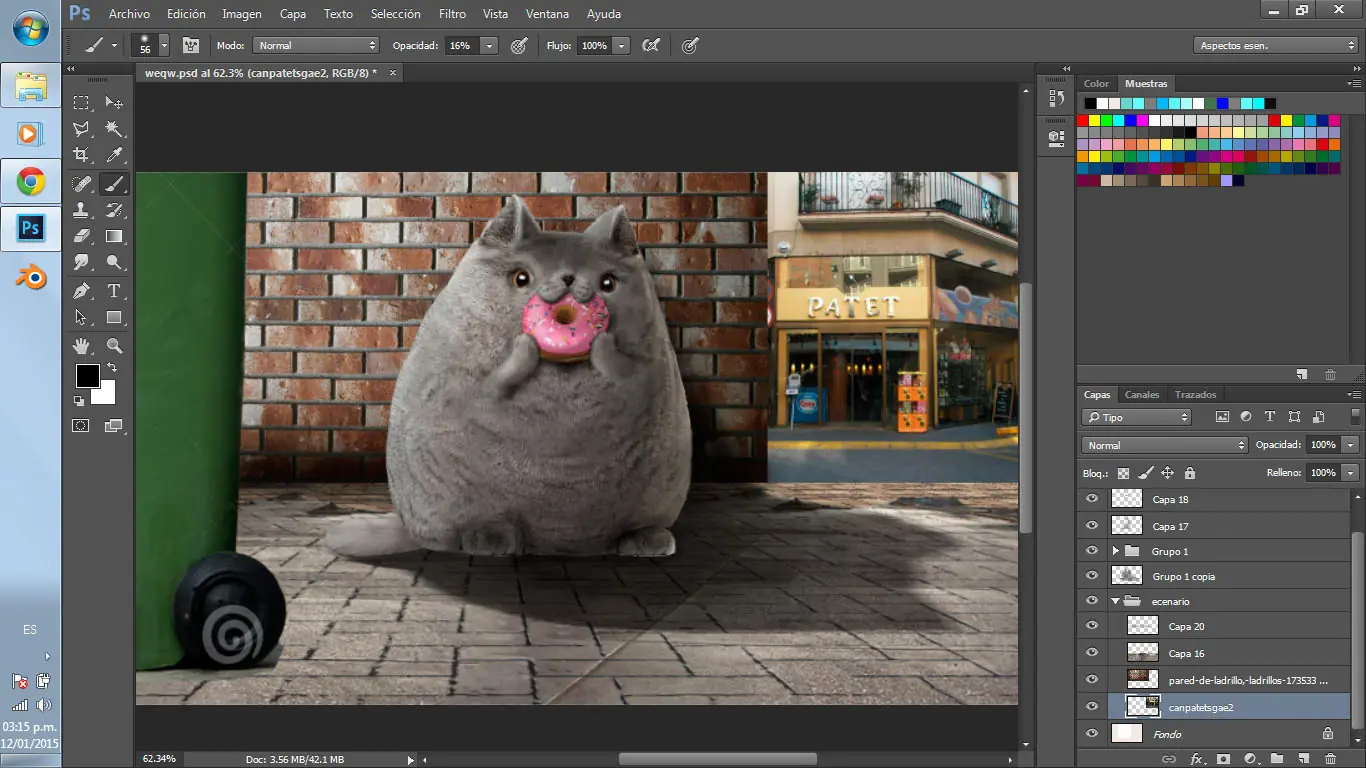Open the Archivo menu
1366x768 pixels.
click(129, 14)
